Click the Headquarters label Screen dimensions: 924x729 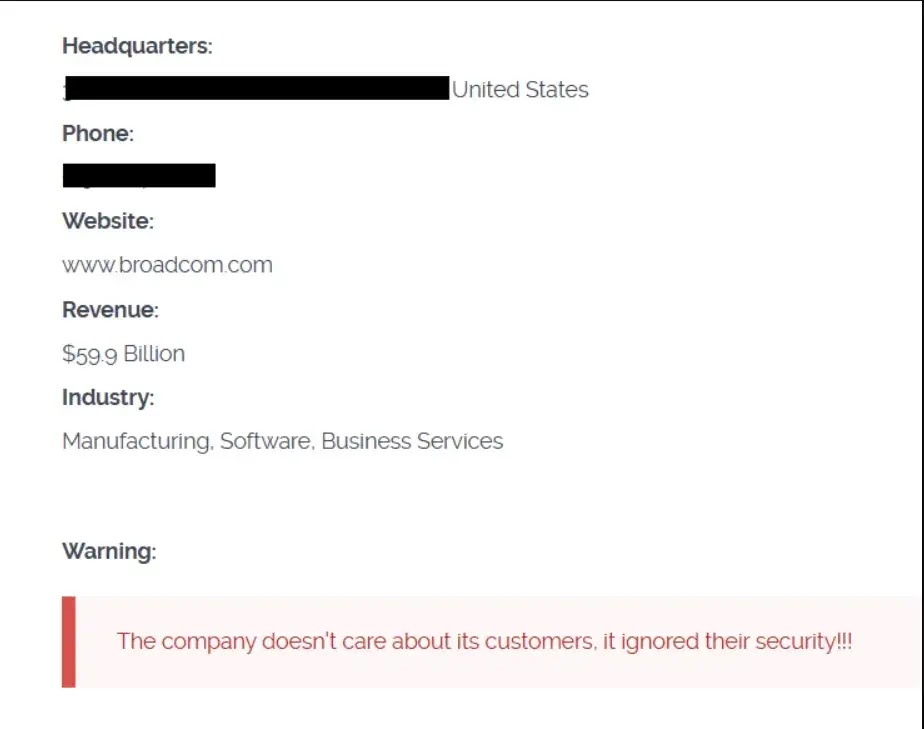coord(137,46)
